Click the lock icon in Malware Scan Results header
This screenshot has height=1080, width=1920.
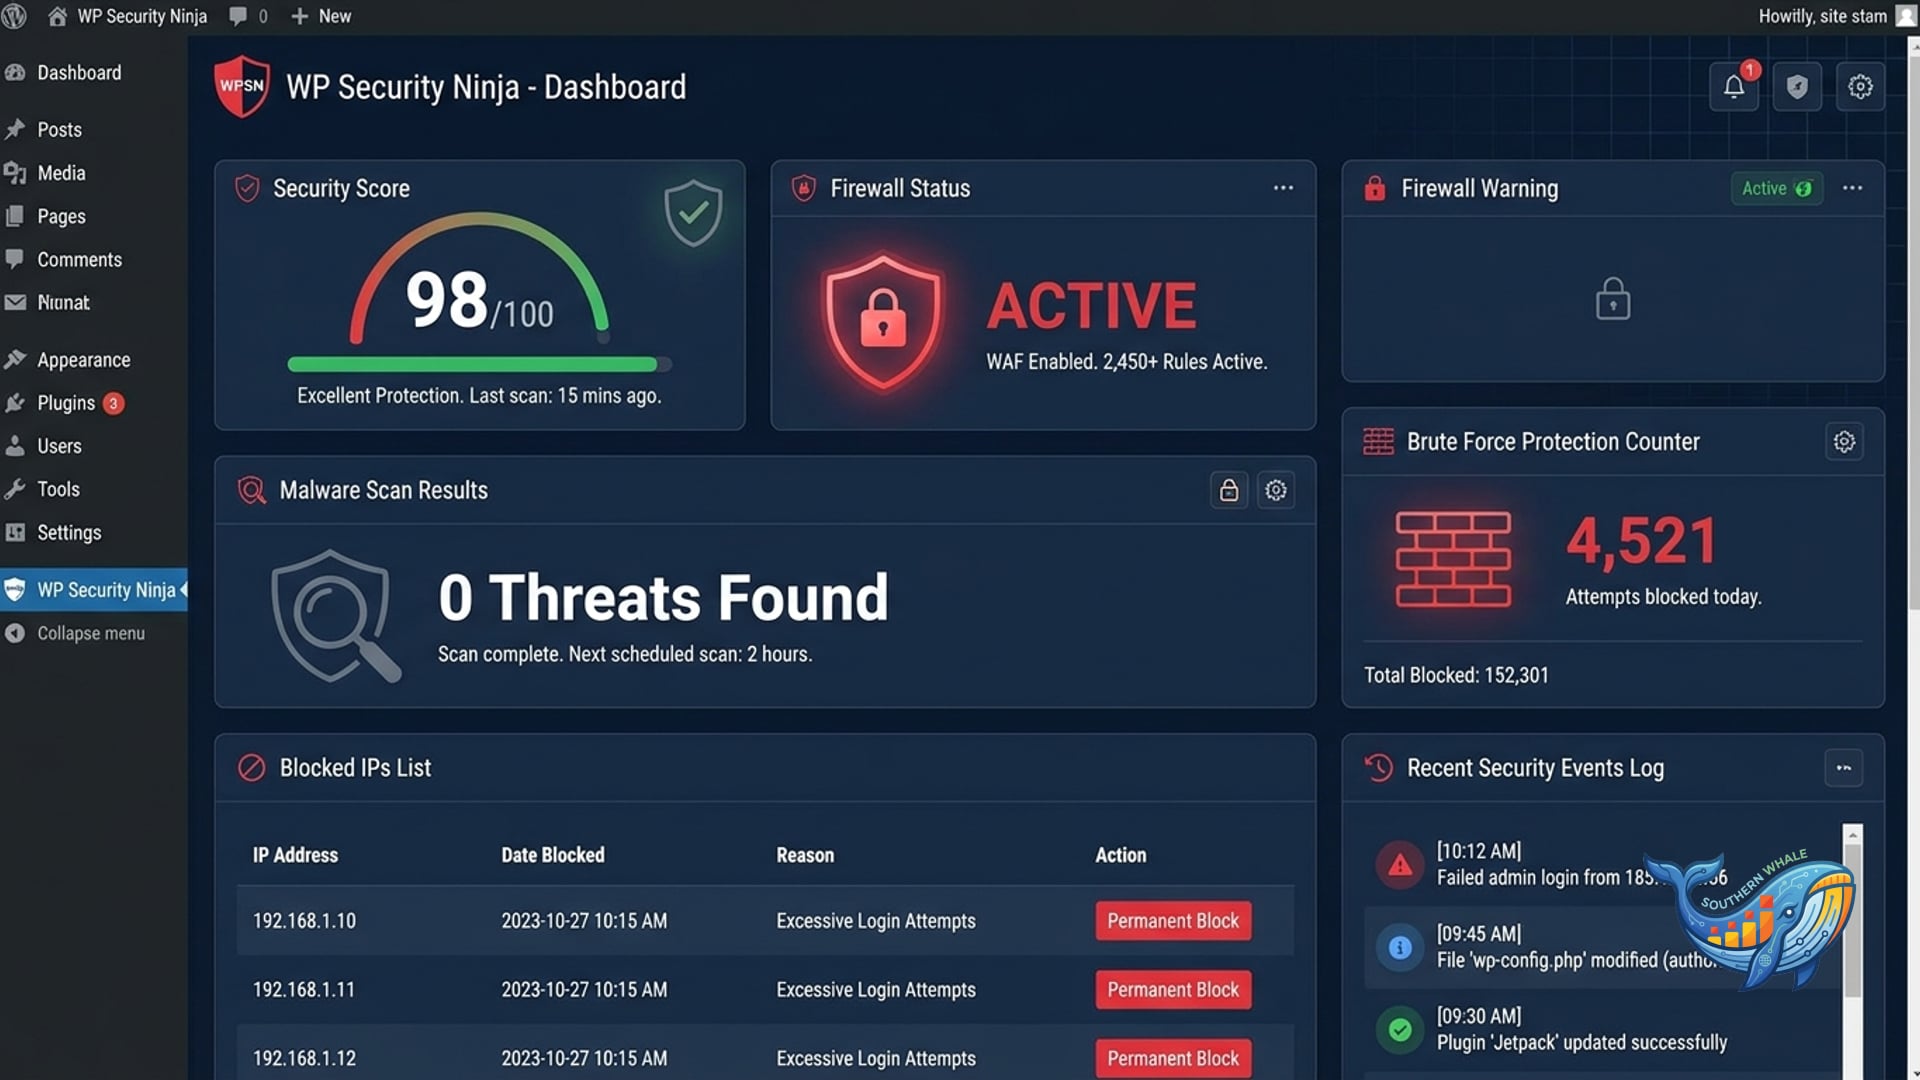(1229, 490)
